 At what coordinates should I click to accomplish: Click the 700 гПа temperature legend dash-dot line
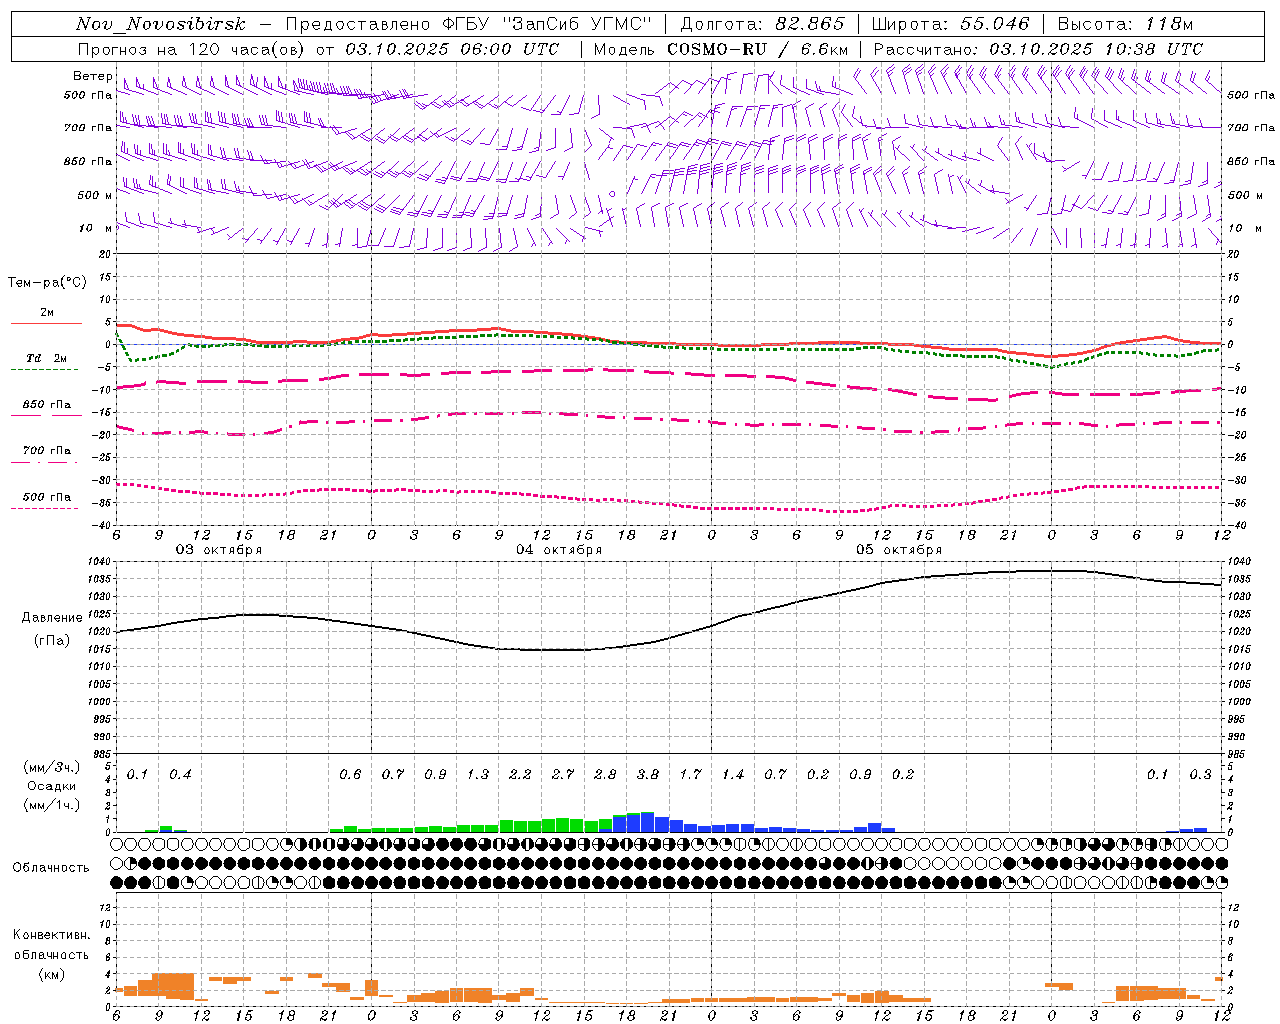click(44, 462)
